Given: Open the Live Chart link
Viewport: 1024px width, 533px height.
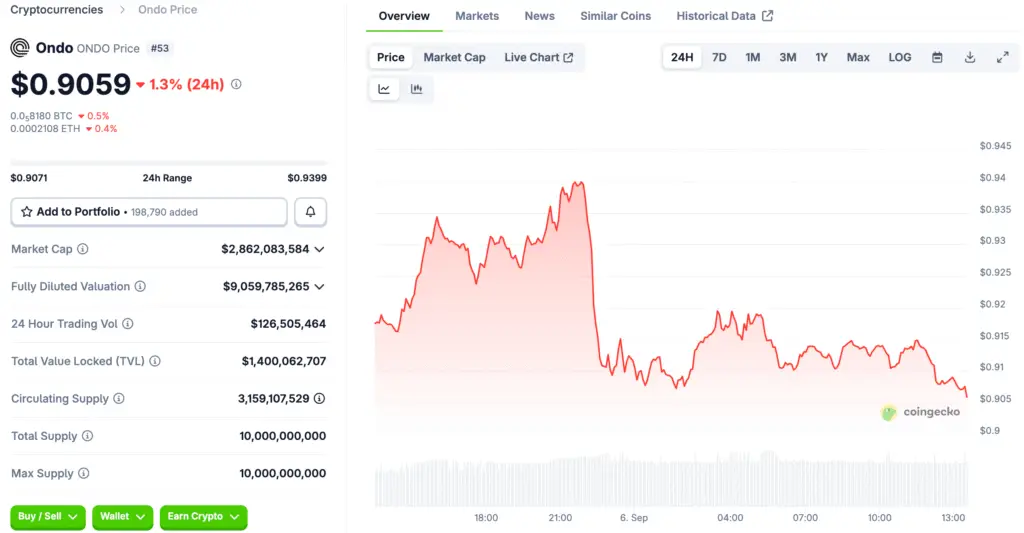Looking at the screenshot, I should [x=538, y=57].
